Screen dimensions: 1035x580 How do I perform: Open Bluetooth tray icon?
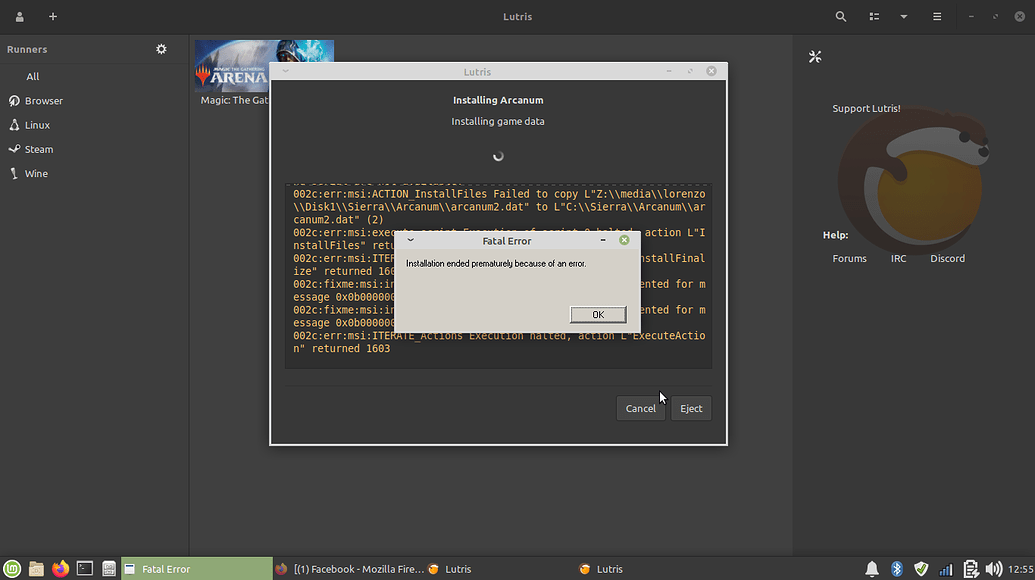pos(896,569)
